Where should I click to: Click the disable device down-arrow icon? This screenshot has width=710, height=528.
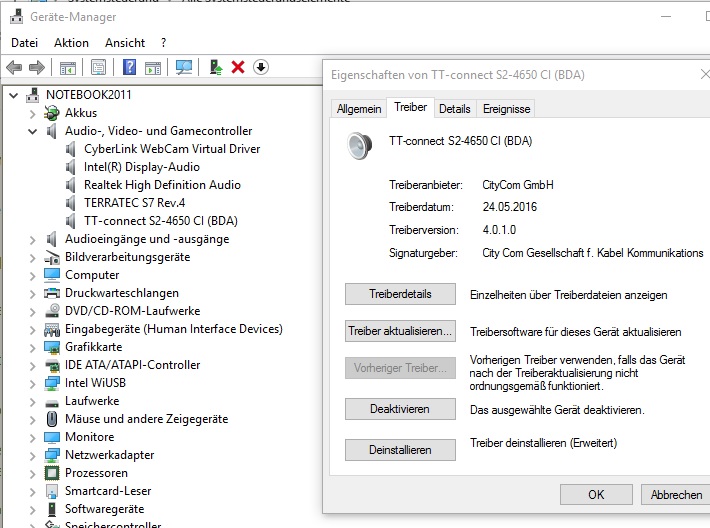tap(261, 67)
